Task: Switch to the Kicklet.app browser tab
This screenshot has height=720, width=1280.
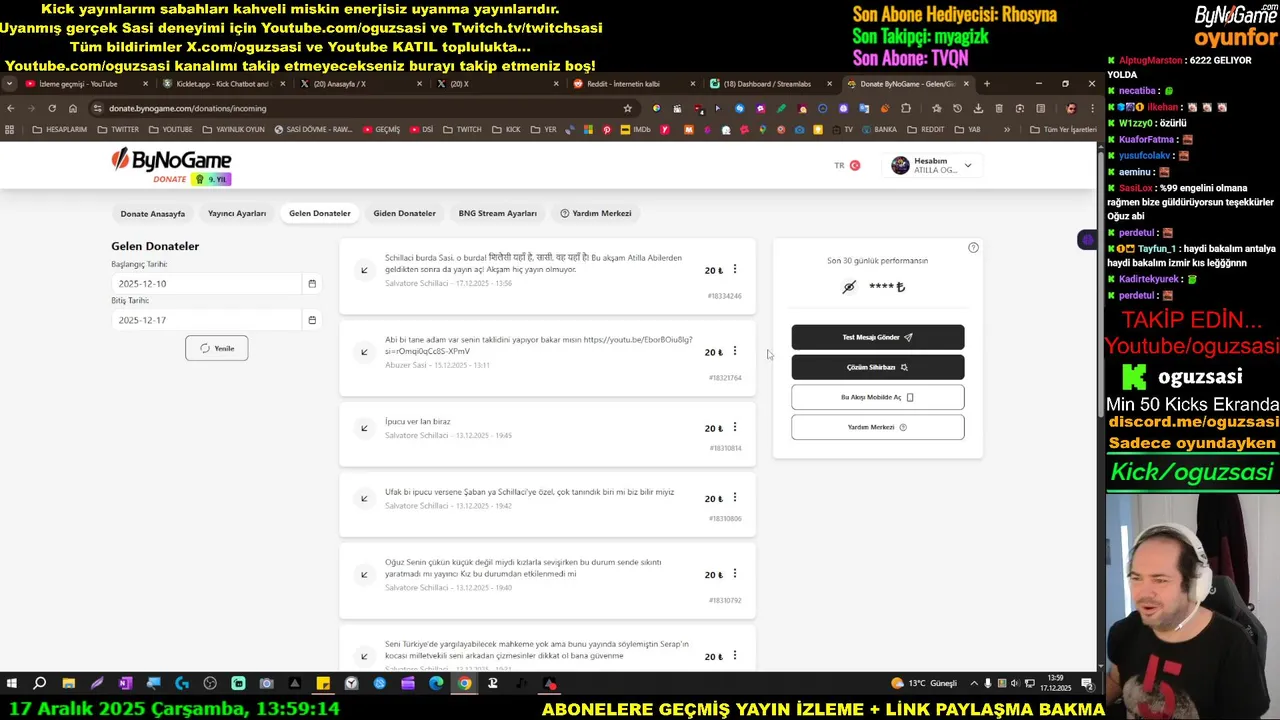Action: (x=222, y=84)
